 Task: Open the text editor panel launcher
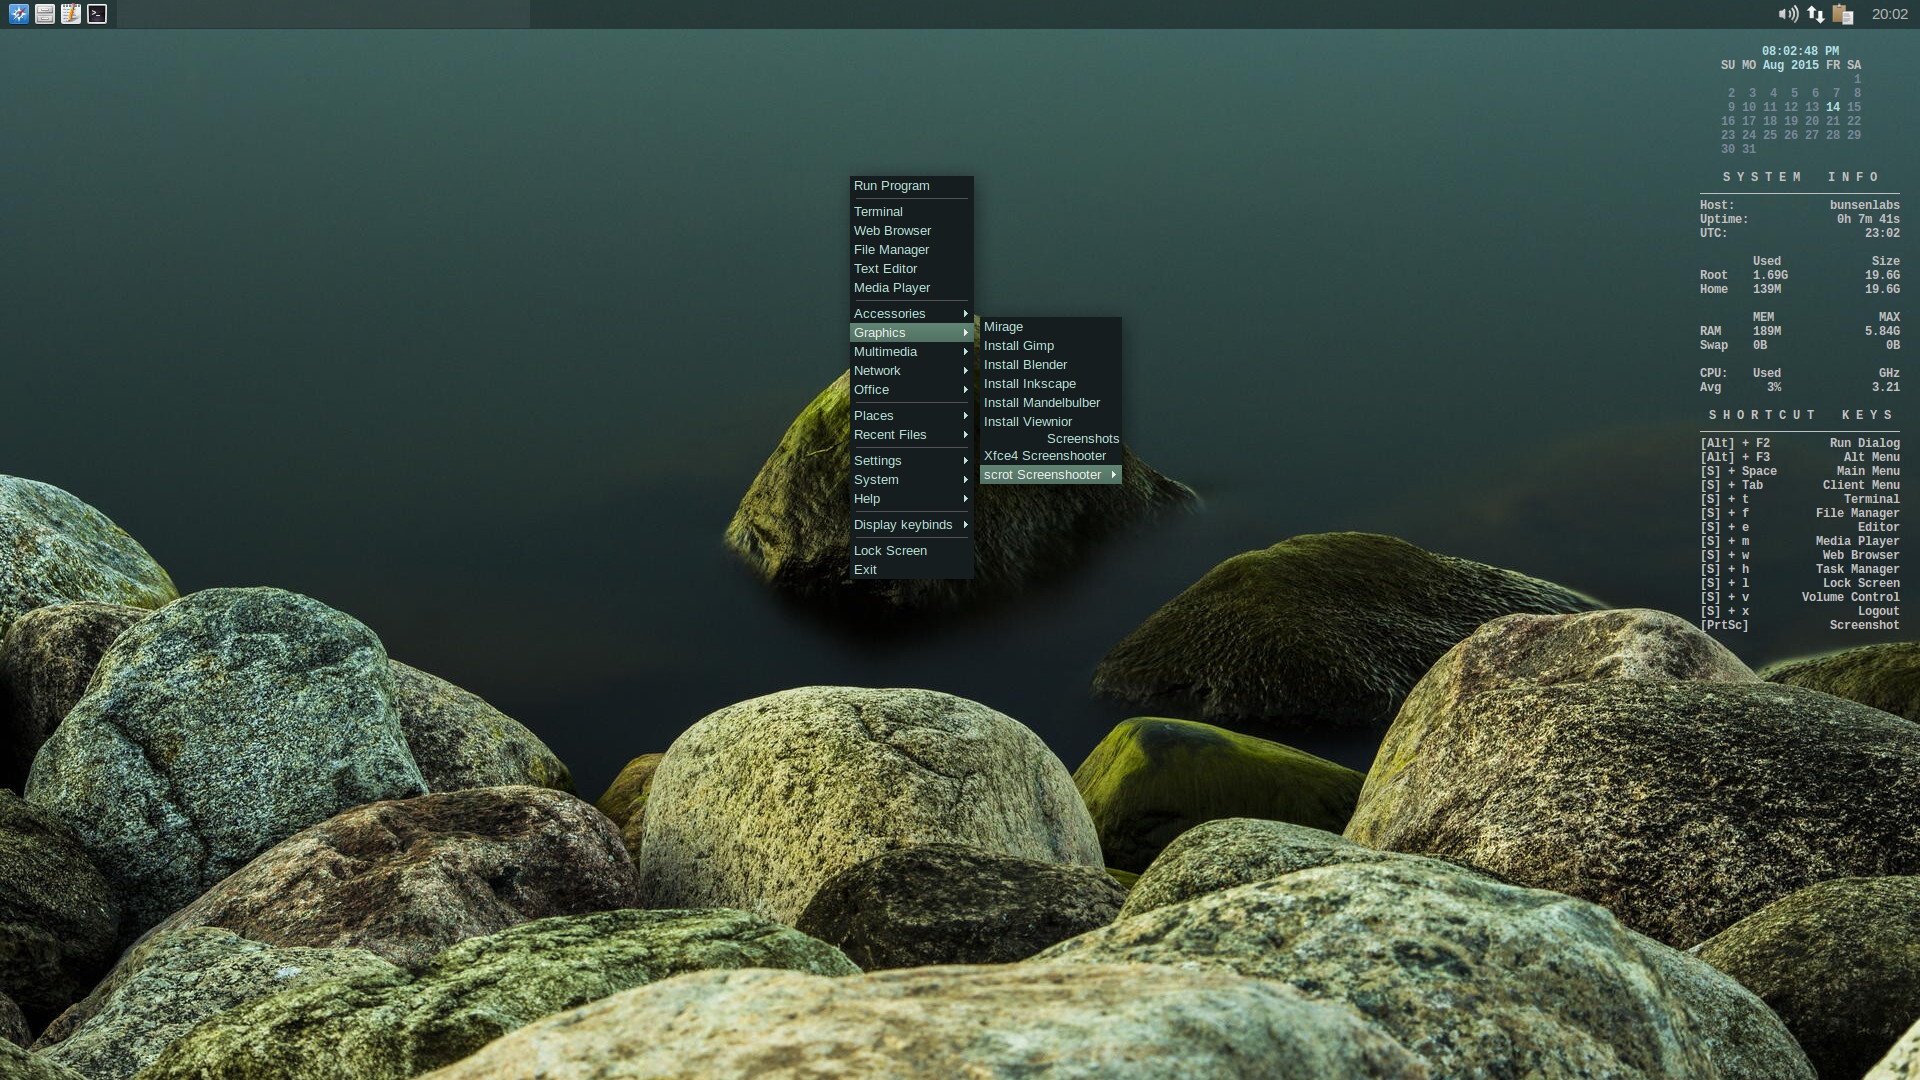point(71,14)
